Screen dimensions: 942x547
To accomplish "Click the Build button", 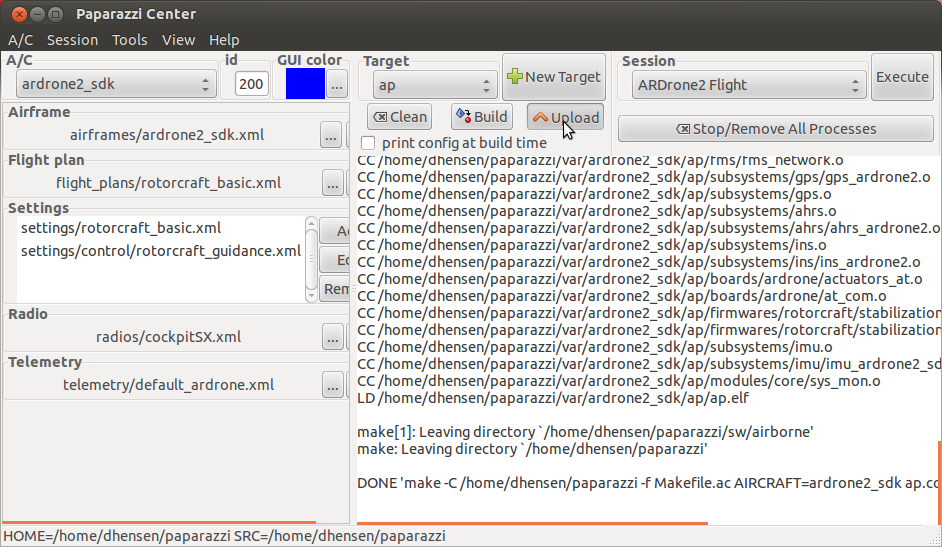I will tap(482, 116).
